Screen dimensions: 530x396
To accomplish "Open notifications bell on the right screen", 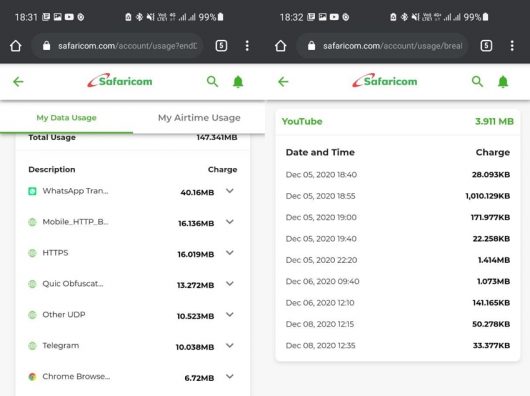I will [x=503, y=82].
